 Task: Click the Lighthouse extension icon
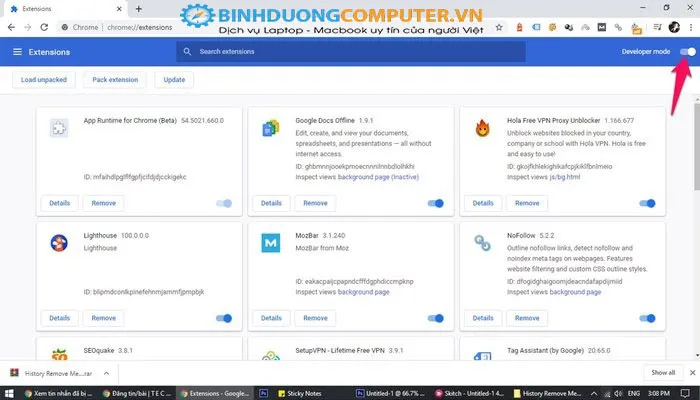(58, 243)
